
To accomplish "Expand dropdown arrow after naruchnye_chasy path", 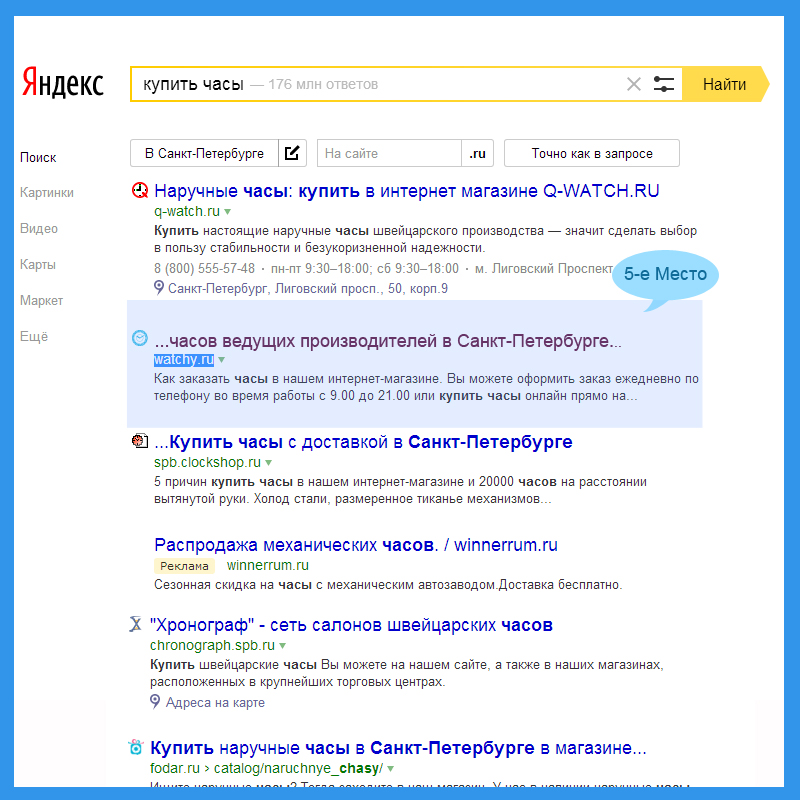I will pos(391,768).
